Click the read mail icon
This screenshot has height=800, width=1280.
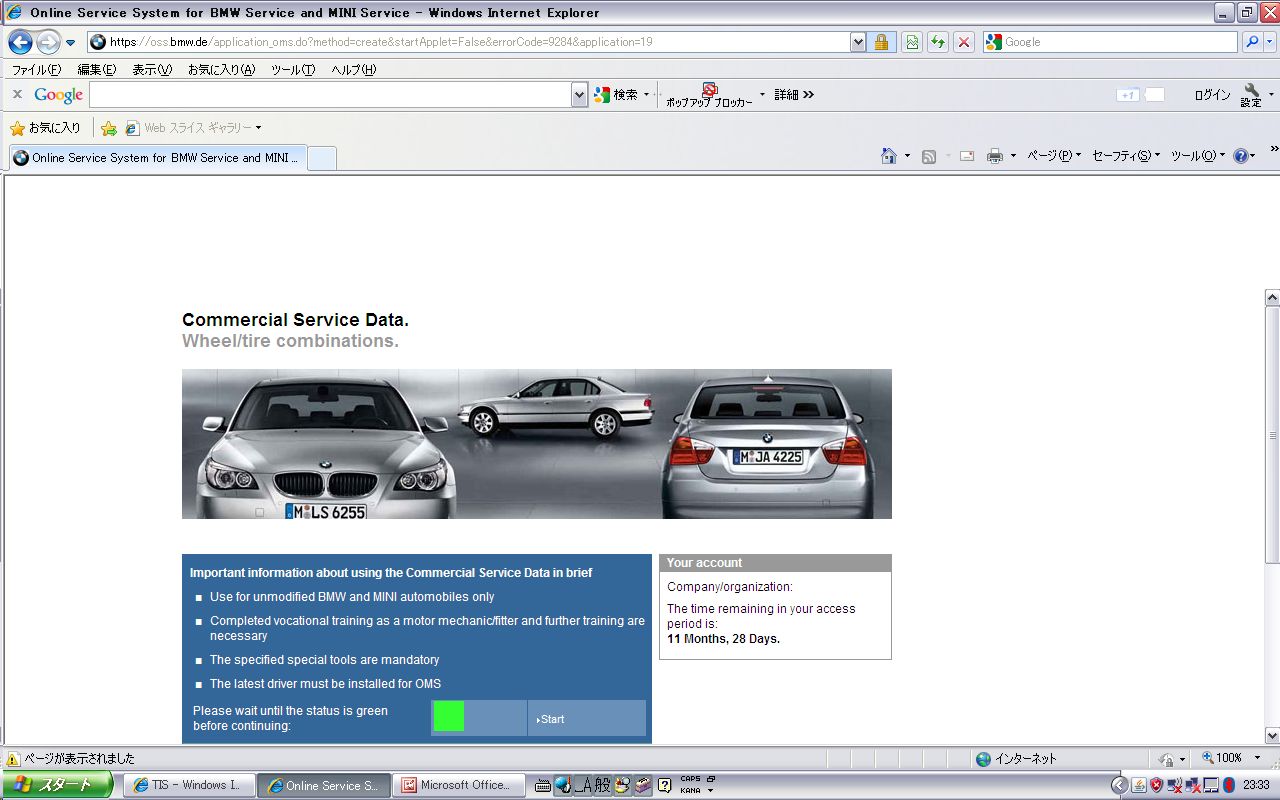click(x=967, y=156)
